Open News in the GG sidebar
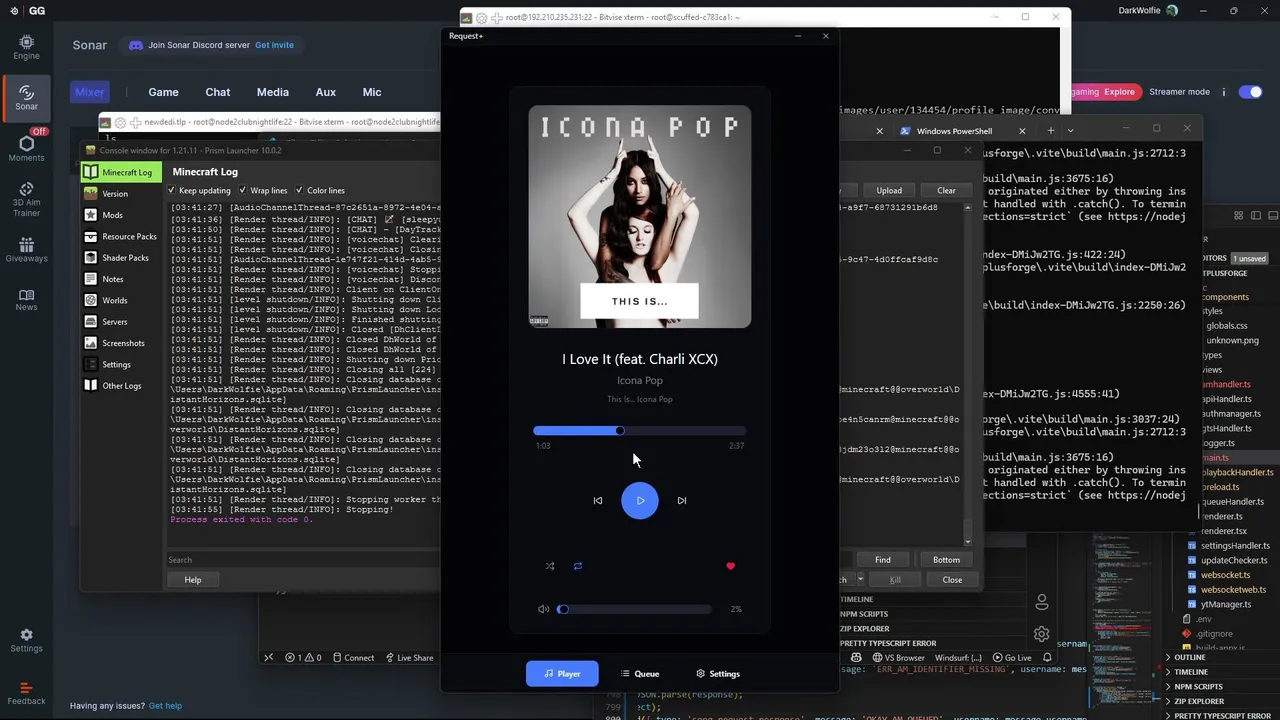Viewport: 1280px width, 720px height. 26,300
